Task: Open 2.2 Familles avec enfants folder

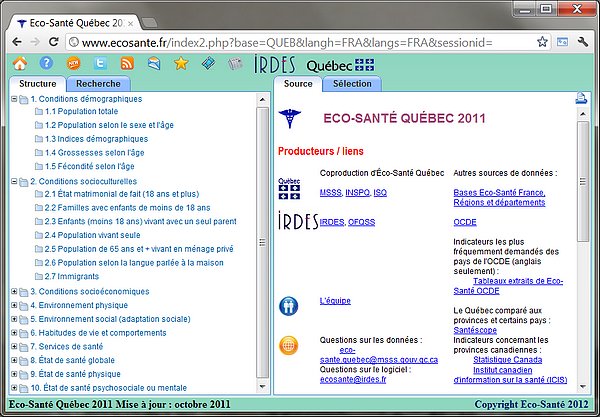Action: (122, 208)
